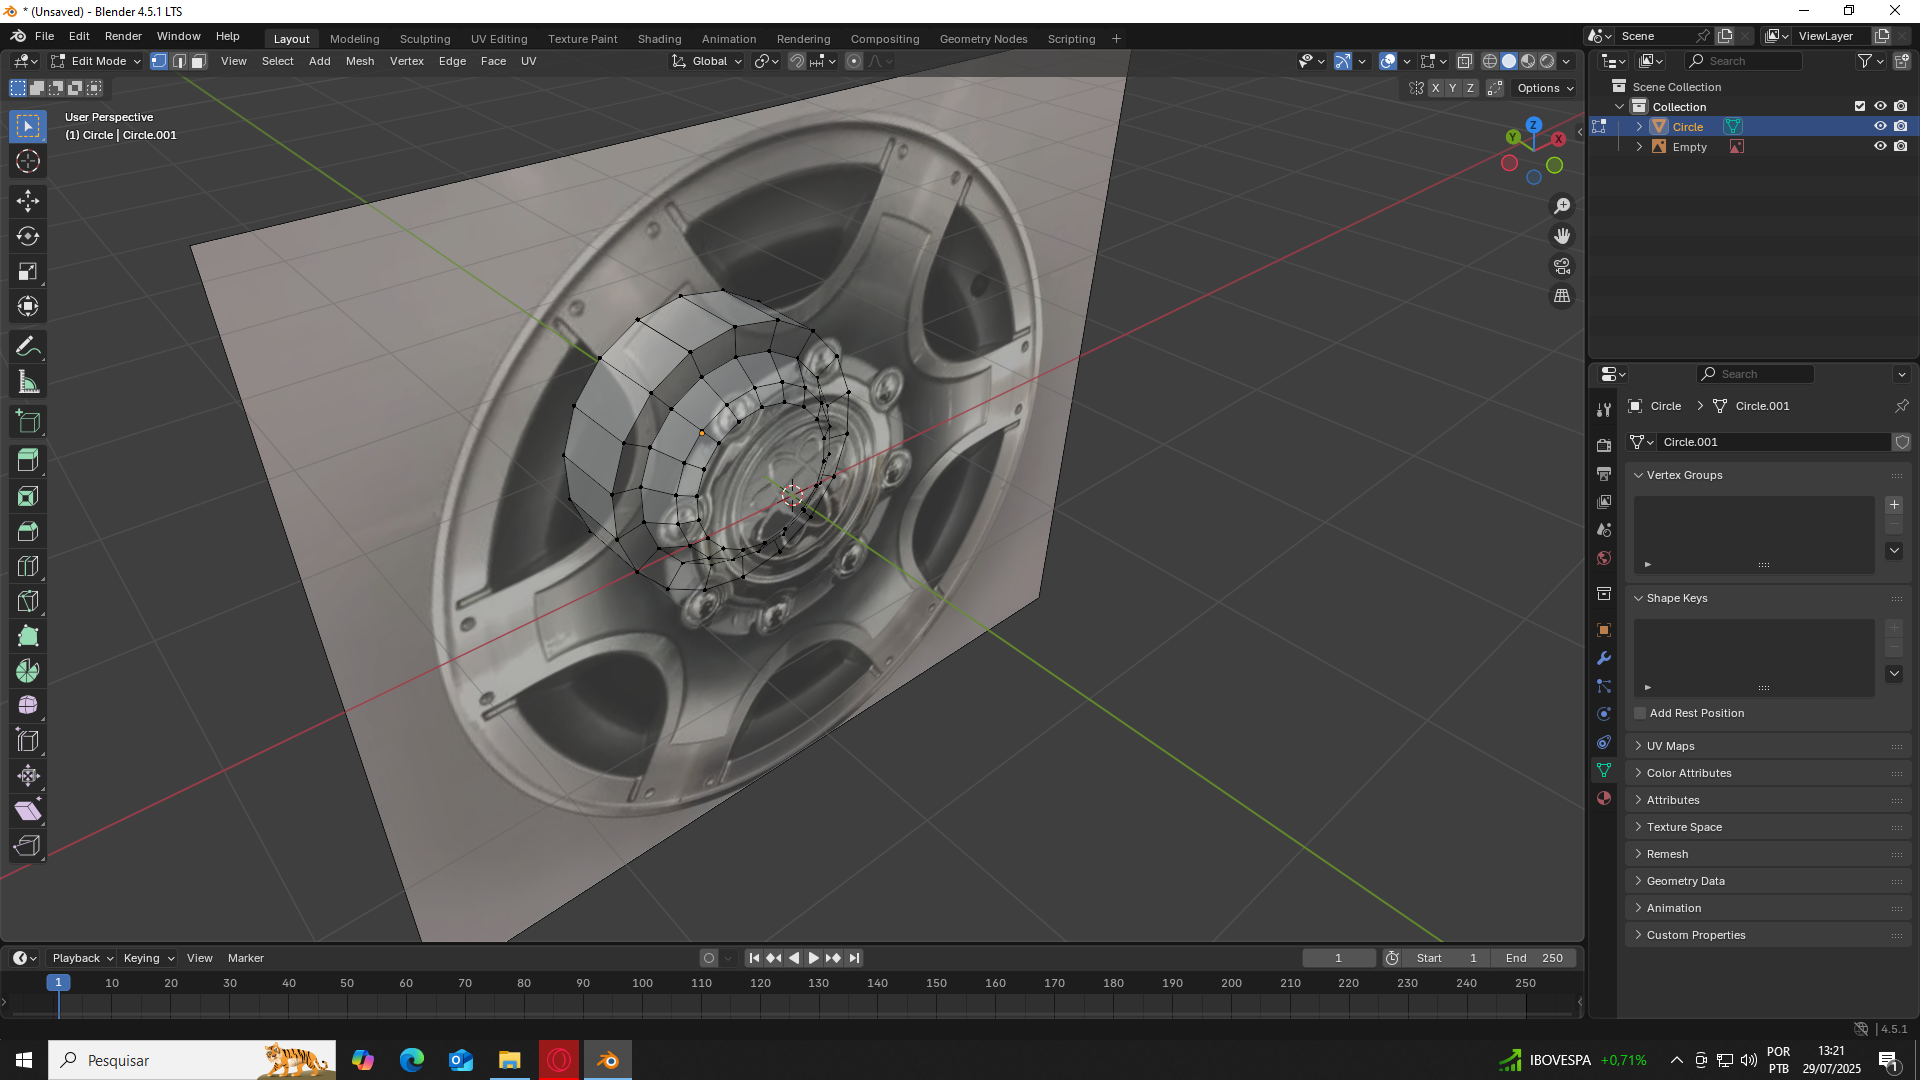Open the Material properties tab
Image resolution: width=1920 pixels, height=1080 pixels.
1604,798
